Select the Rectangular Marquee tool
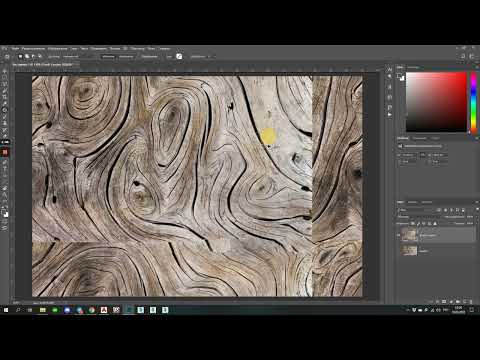 5,77
